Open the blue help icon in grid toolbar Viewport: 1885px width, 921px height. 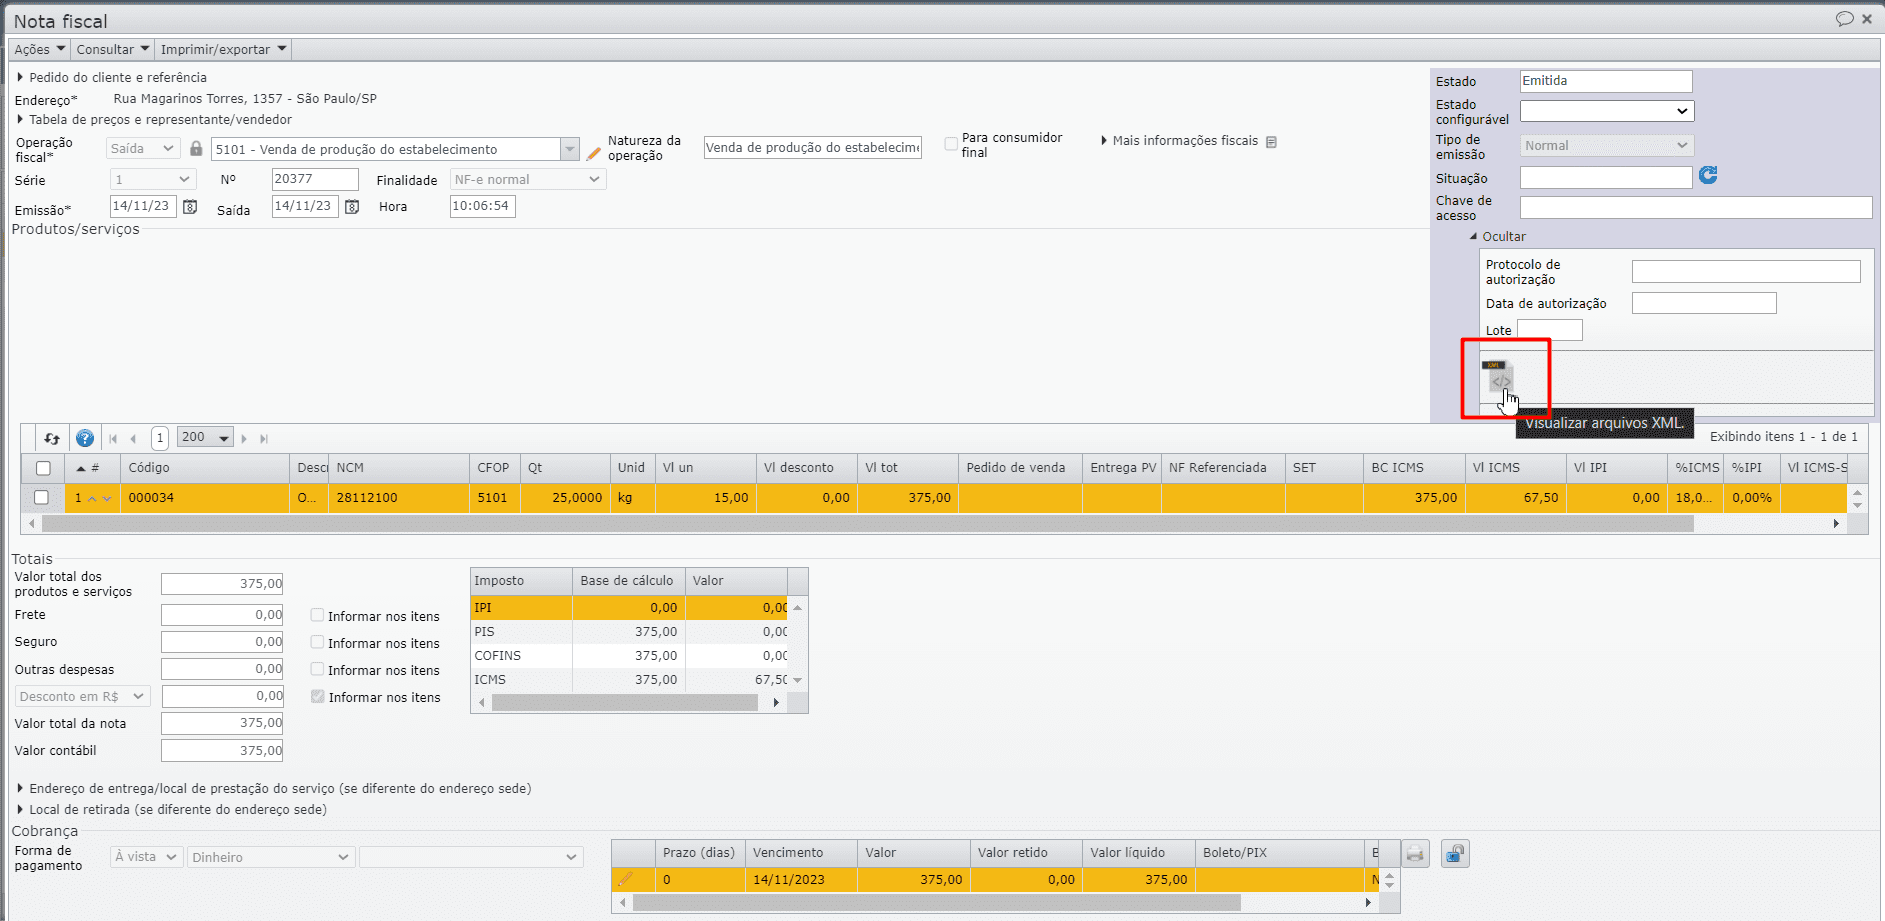(x=85, y=438)
